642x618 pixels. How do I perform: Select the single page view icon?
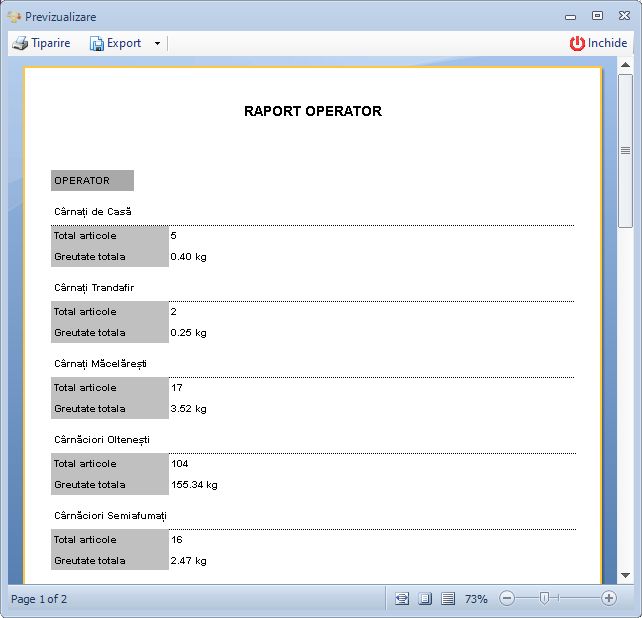pyautogui.click(x=425, y=599)
